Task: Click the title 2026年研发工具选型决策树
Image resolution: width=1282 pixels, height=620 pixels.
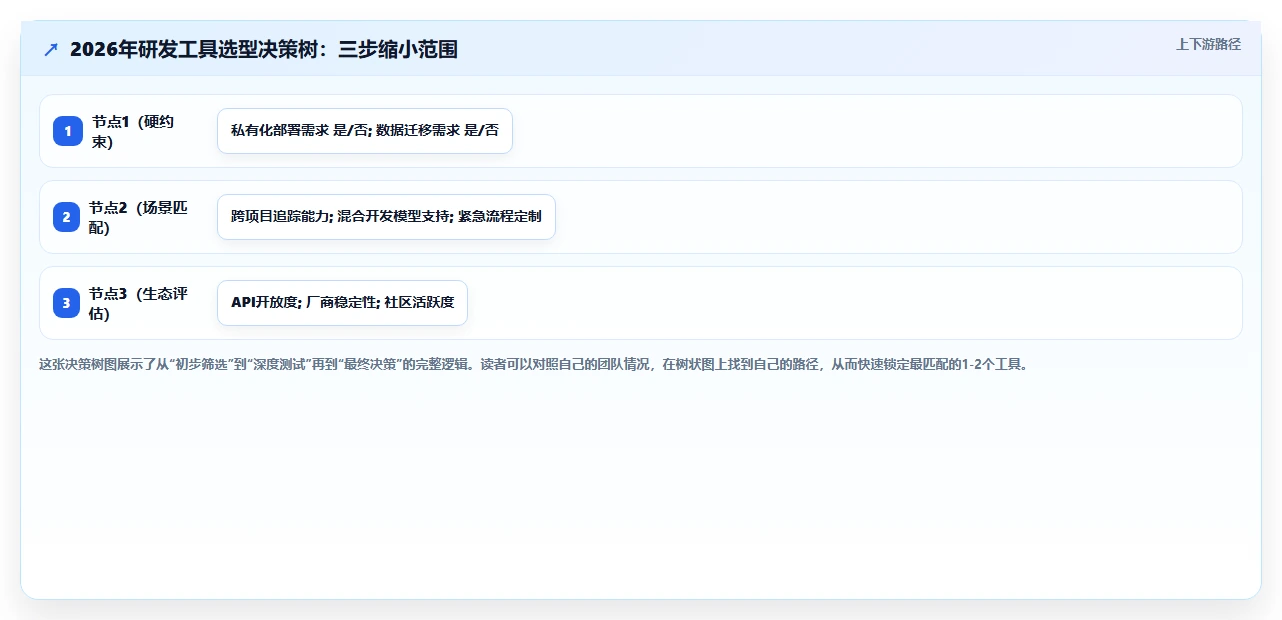Action: [x=264, y=49]
